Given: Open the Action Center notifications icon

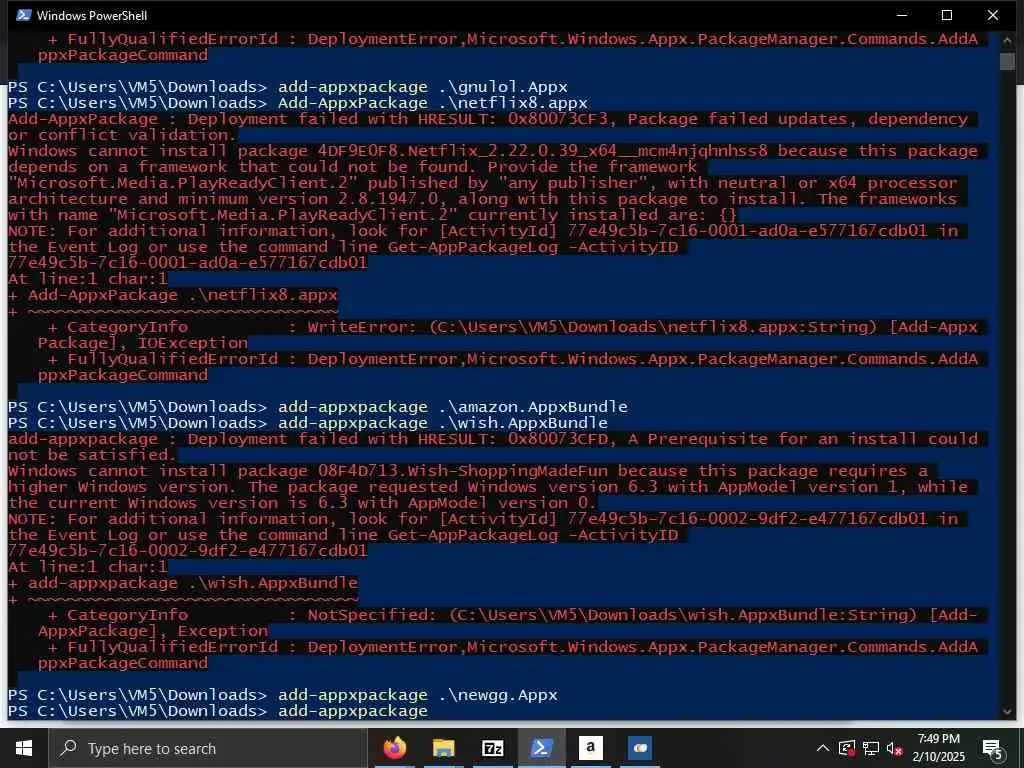Looking at the screenshot, I should click(x=992, y=749).
